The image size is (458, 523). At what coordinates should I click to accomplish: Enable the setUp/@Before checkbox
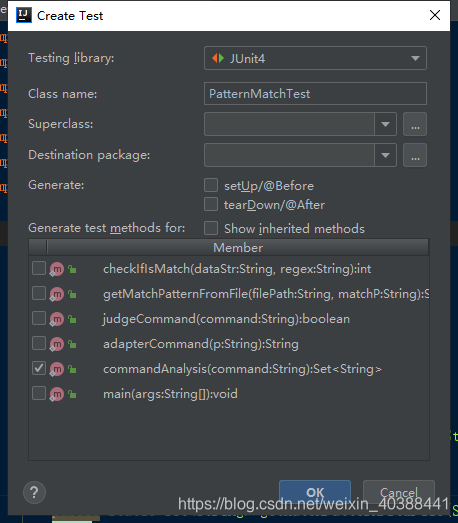(x=211, y=185)
